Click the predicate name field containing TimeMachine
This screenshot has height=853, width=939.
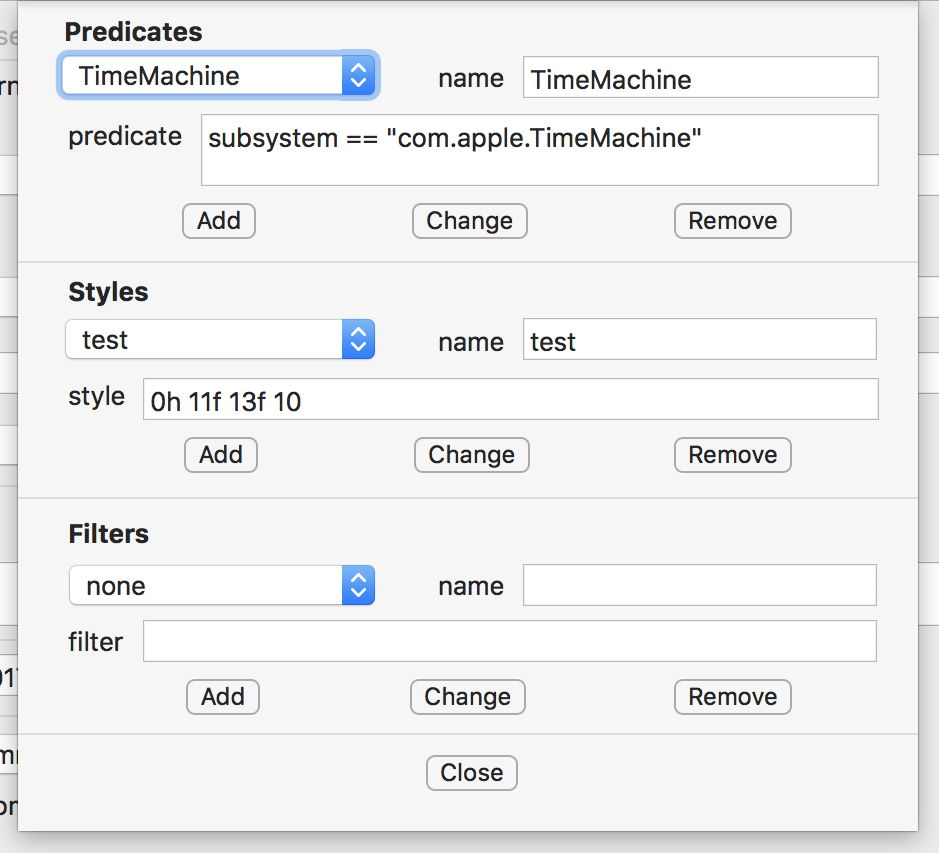tap(700, 78)
